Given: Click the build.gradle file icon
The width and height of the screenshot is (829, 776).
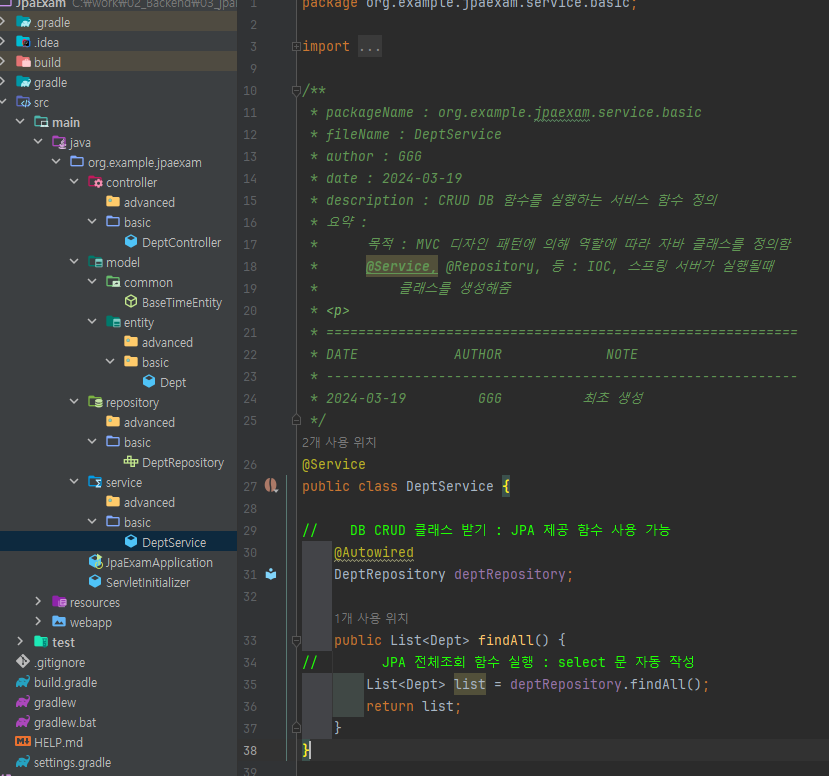Looking at the screenshot, I should (x=23, y=682).
